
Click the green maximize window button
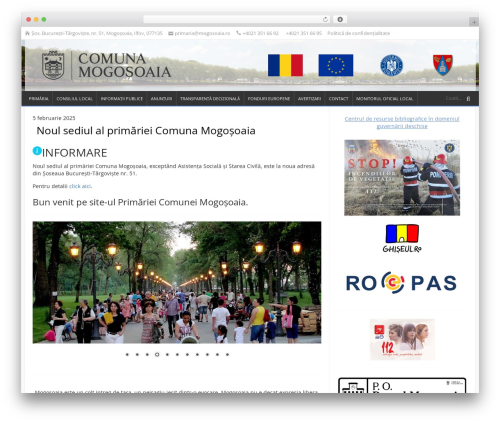pyautogui.click(x=44, y=19)
